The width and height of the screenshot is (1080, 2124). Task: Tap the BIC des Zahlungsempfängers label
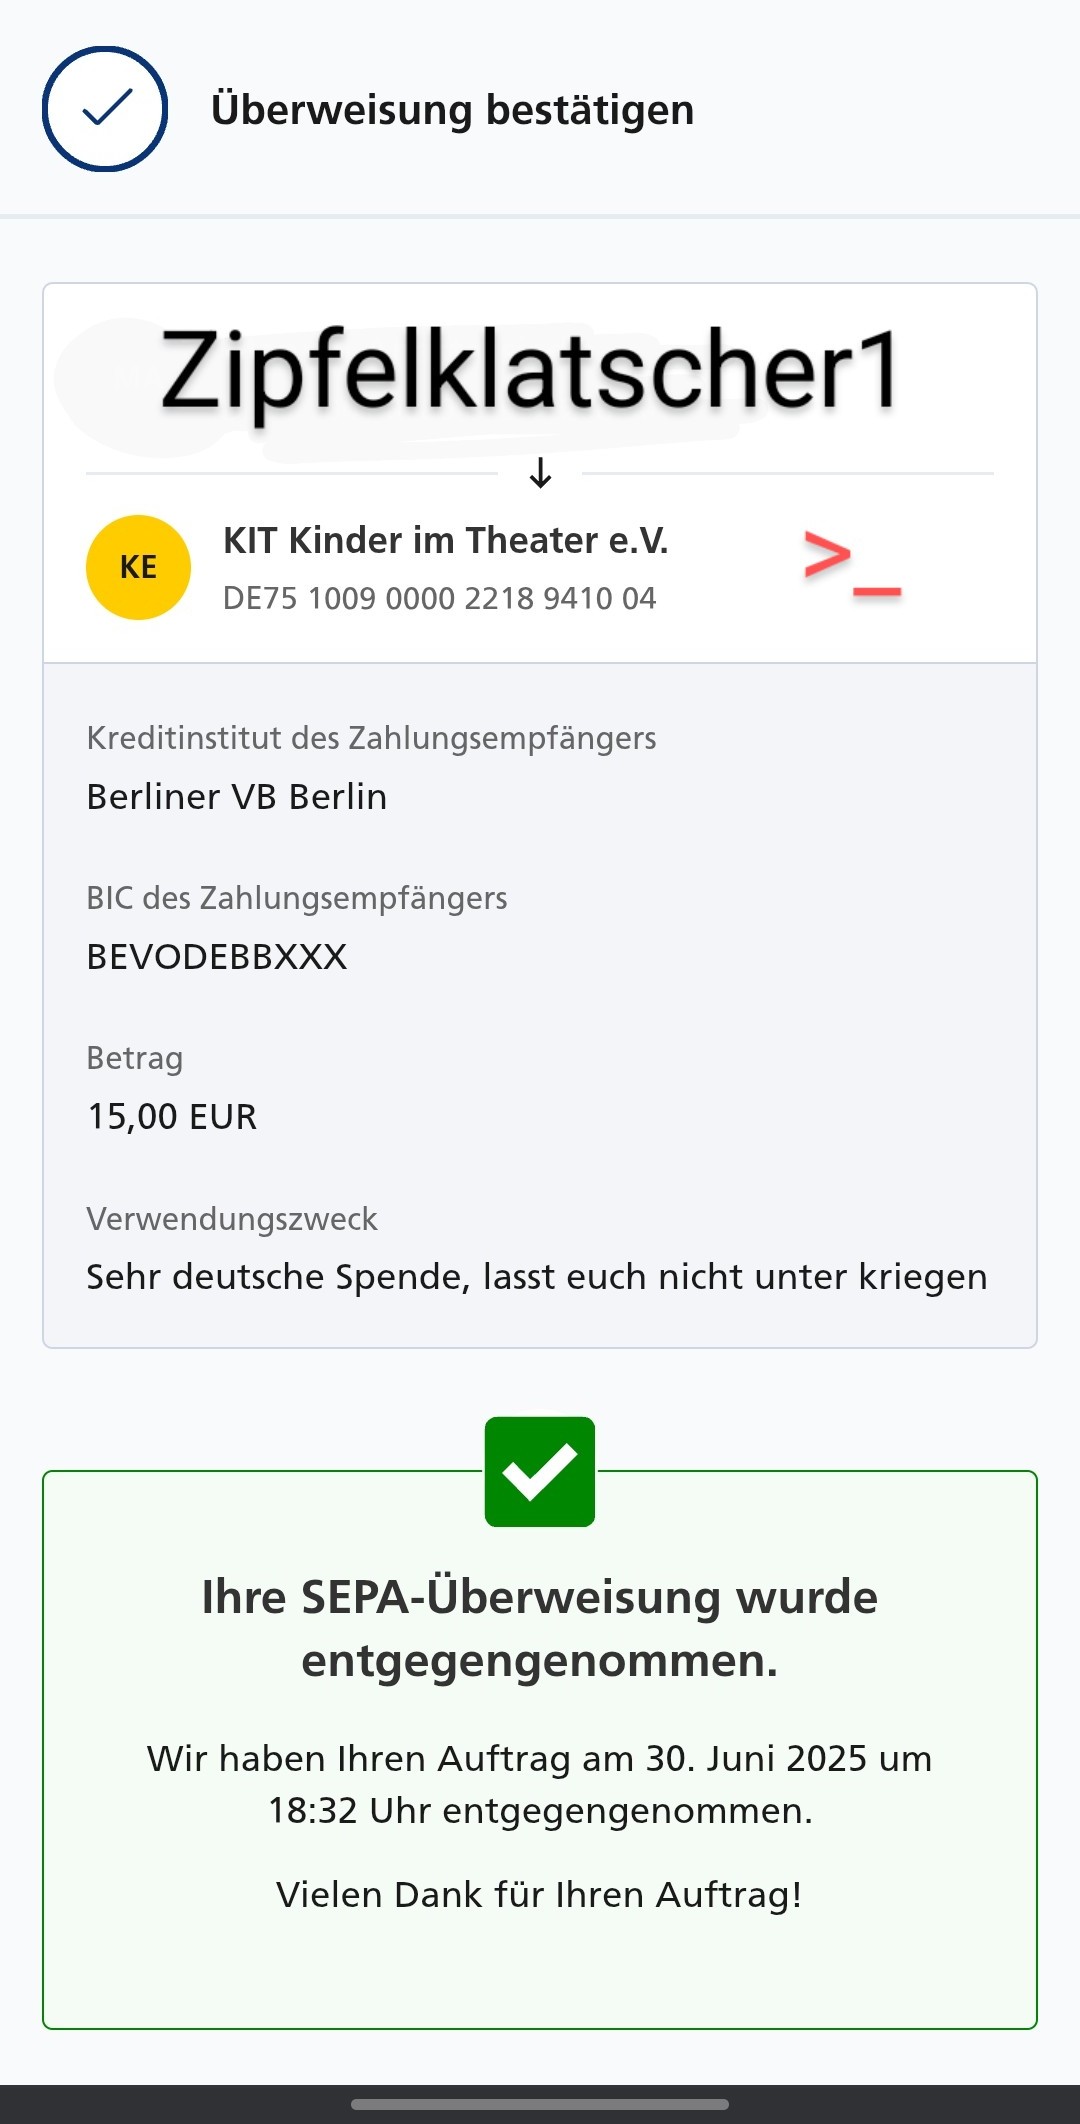296,898
